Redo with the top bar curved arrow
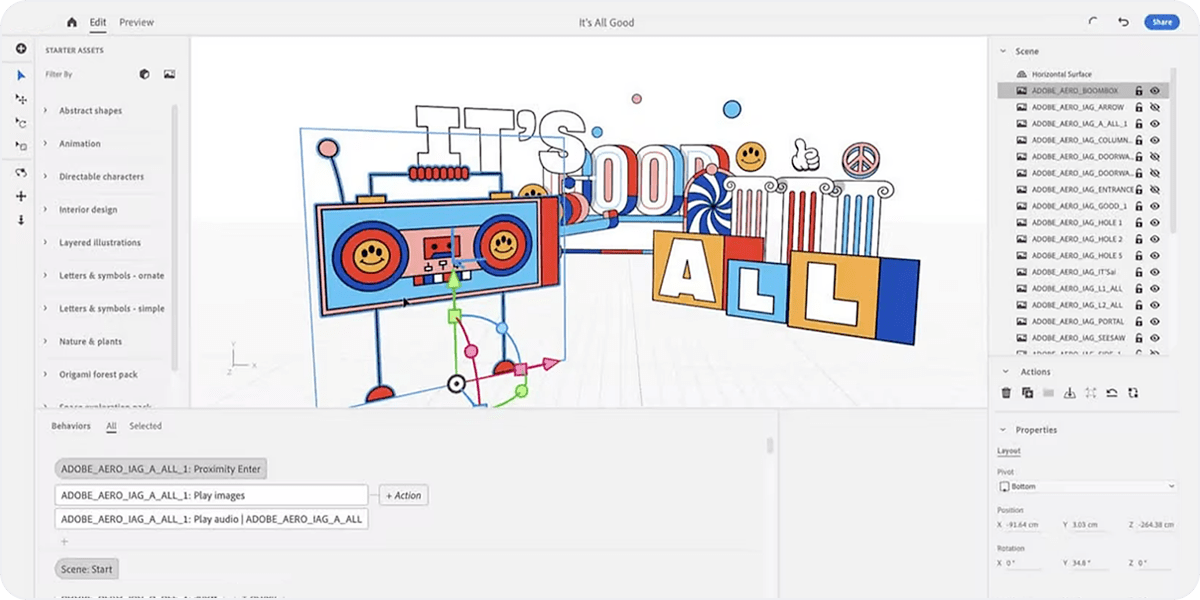 (x=1093, y=22)
